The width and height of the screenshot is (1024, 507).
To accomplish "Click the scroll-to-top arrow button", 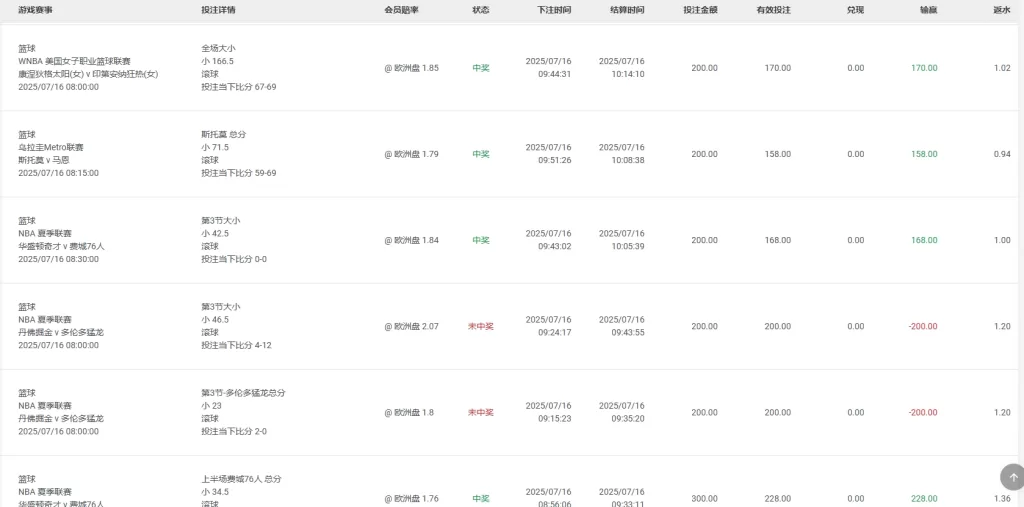I will point(1013,477).
